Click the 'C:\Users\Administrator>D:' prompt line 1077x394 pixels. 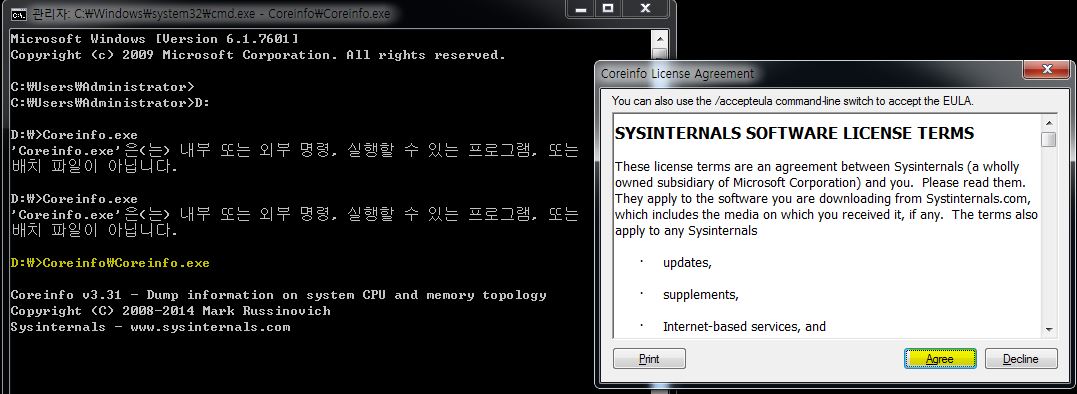coord(111,103)
